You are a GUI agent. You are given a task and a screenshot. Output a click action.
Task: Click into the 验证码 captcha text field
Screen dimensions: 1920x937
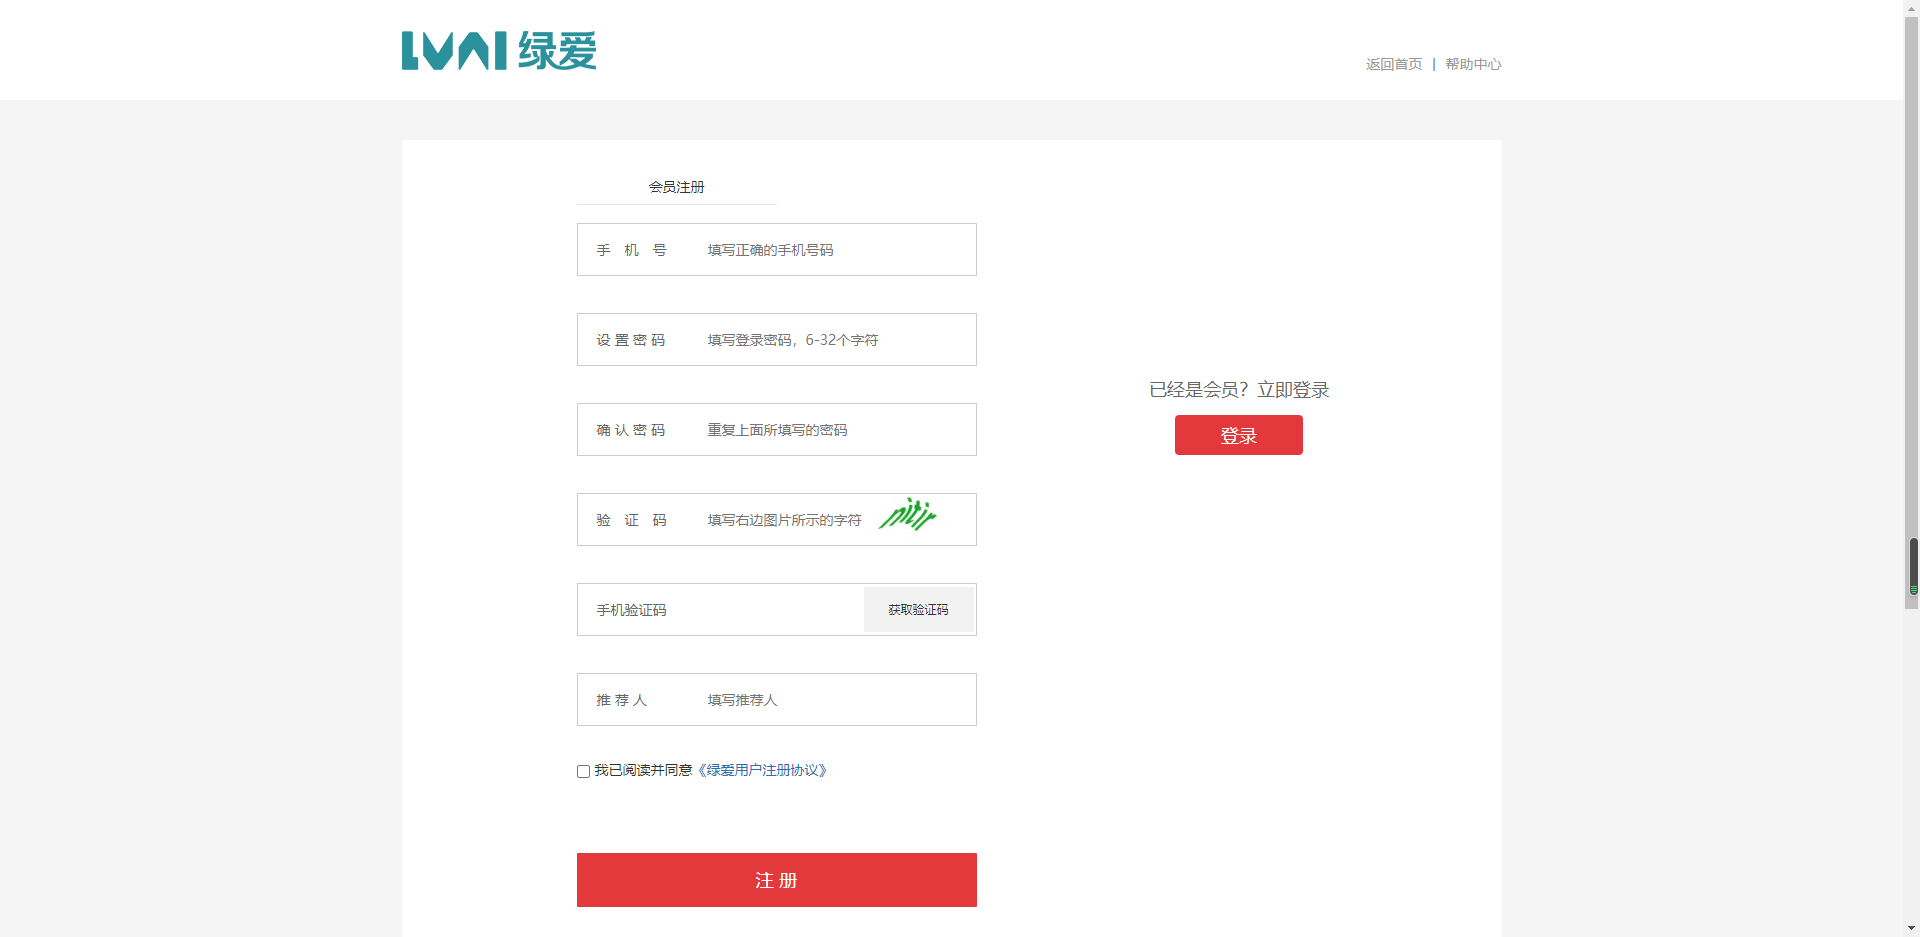(x=785, y=520)
